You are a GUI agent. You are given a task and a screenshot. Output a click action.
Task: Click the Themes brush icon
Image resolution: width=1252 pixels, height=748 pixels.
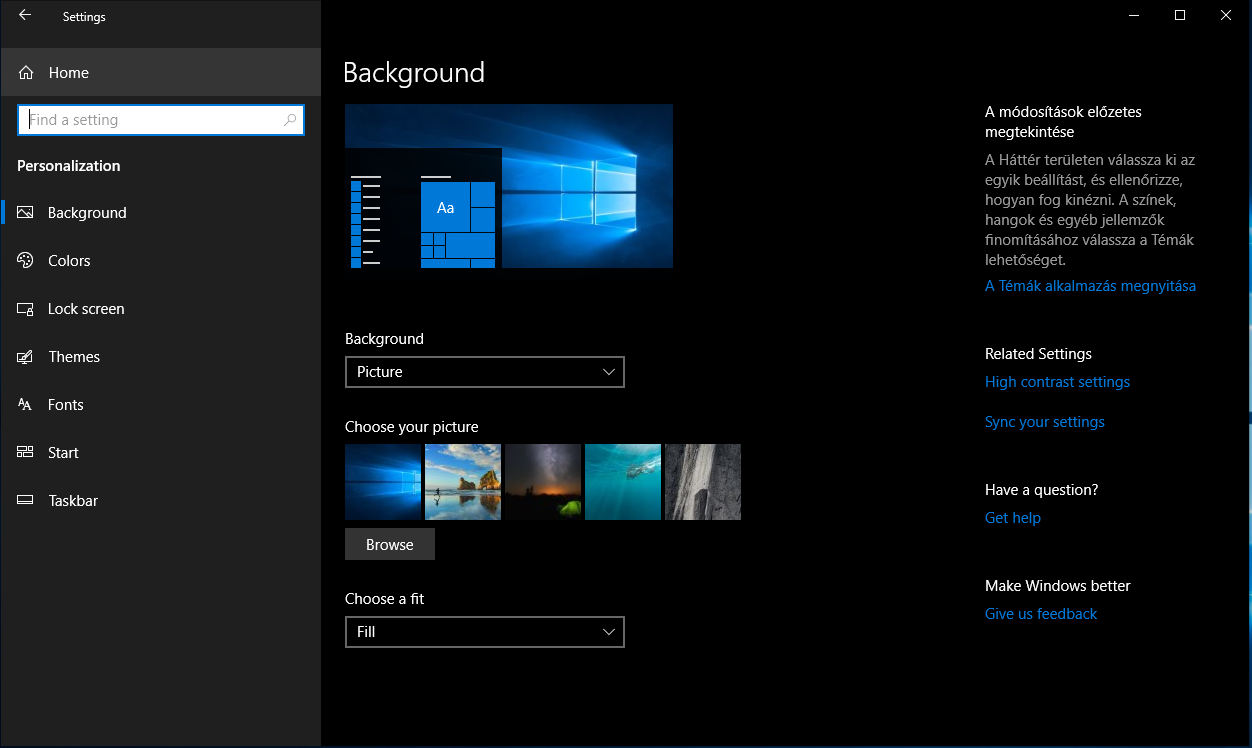tap(26, 357)
